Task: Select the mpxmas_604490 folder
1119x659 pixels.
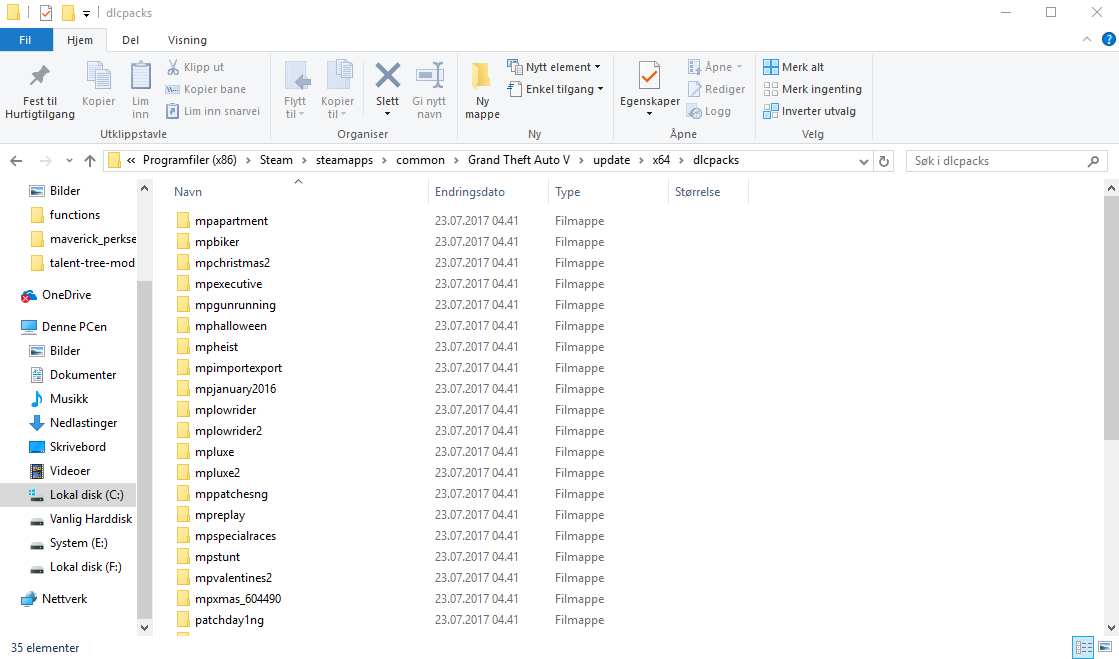Action: tap(238, 599)
